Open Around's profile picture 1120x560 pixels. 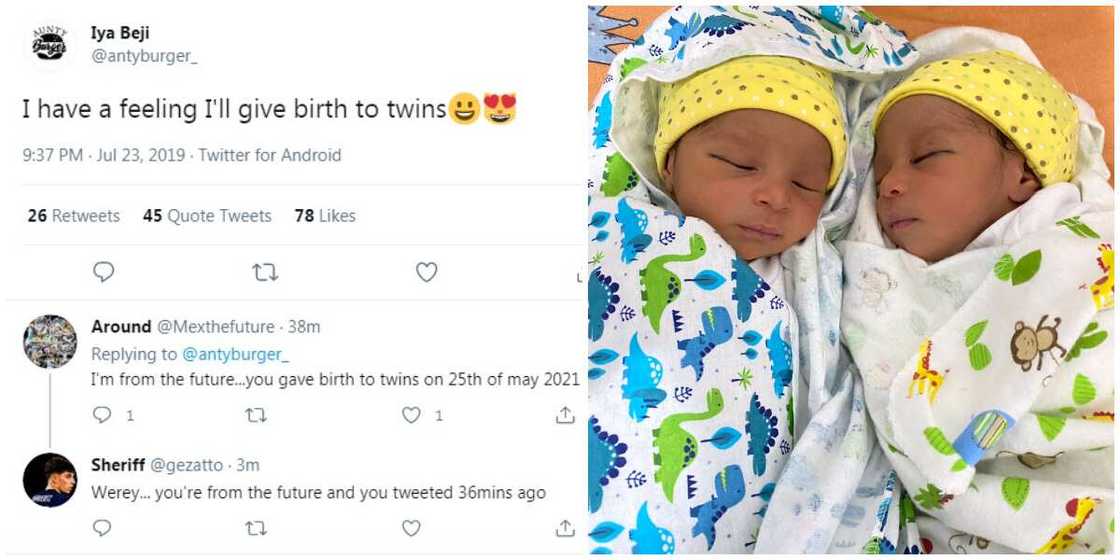[50, 342]
